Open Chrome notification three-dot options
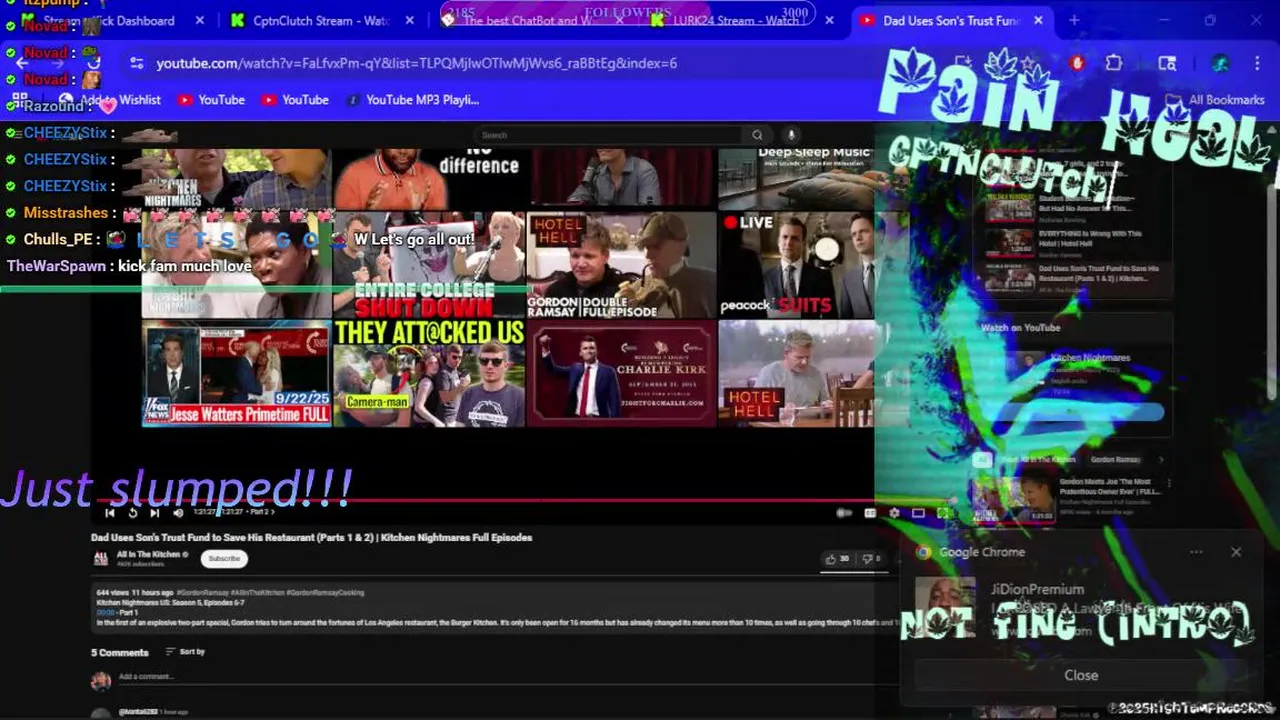Viewport: 1280px width, 720px height. click(x=1196, y=552)
